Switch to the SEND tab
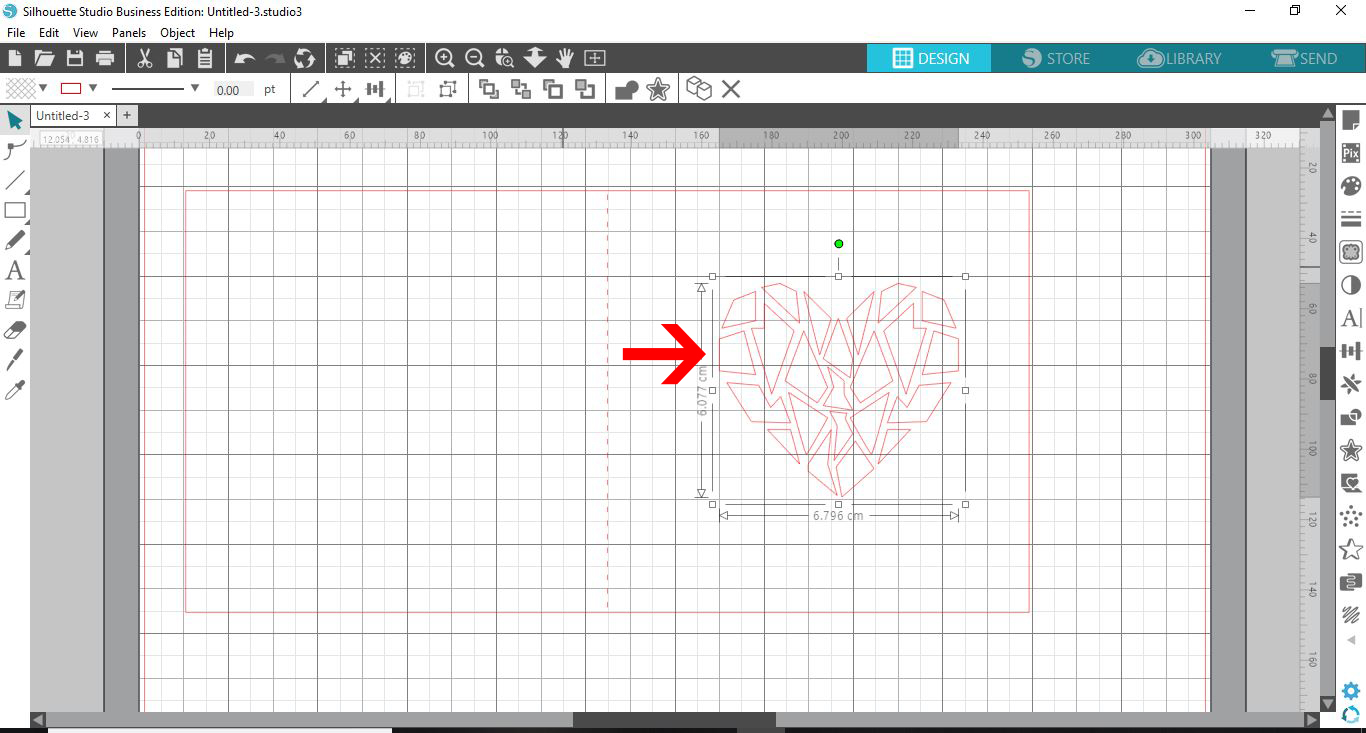 (x=1304, y=58)
